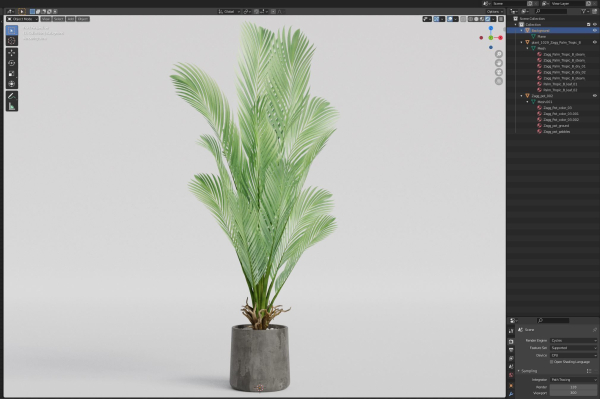The width and height of the screenshot is (600, 399).
Task: Pick the Rotate tool
Action: 12,63
